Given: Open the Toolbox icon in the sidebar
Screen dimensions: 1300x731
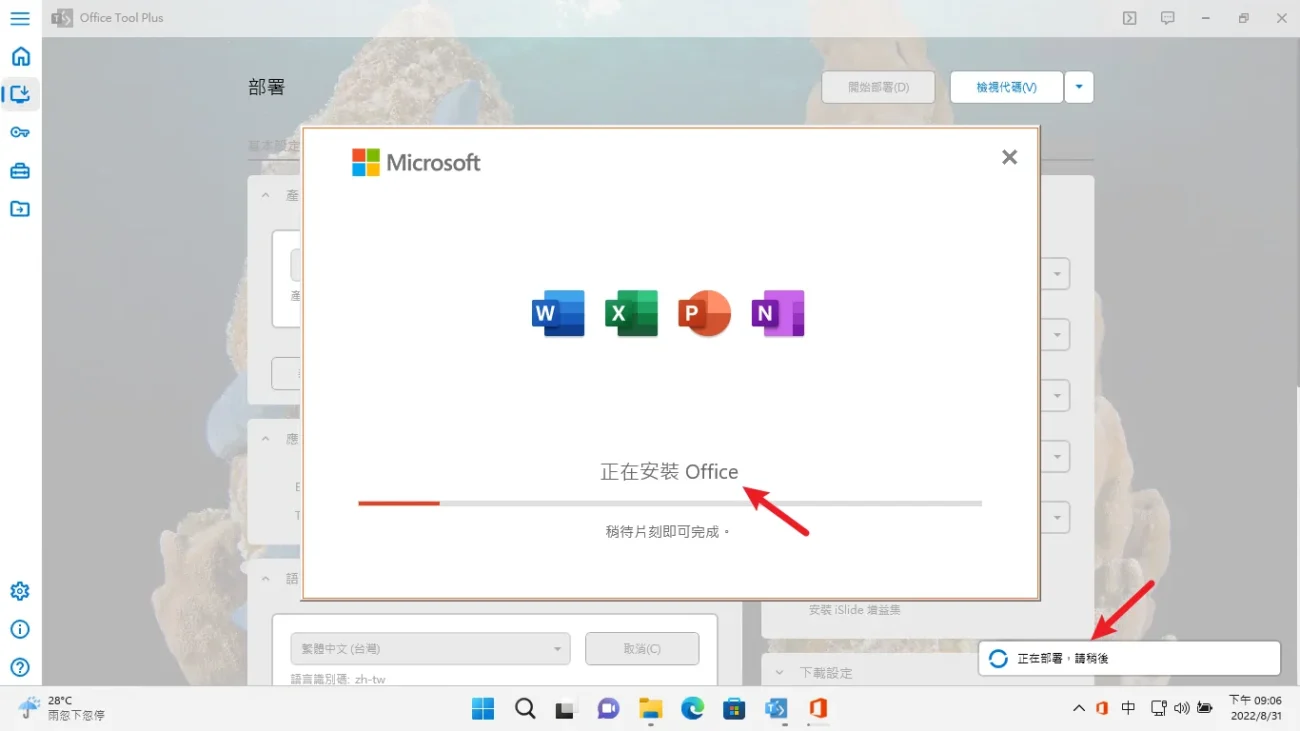Looking at the screenshot, I should pos(20,170).
